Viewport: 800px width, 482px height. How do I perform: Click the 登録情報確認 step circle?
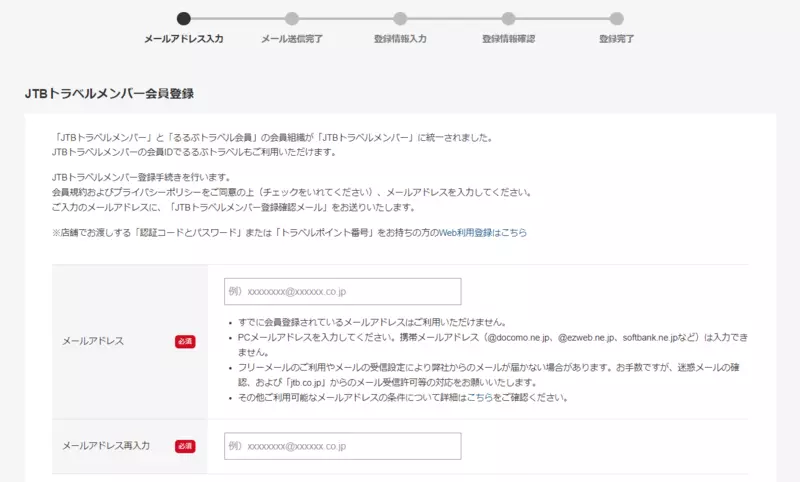[508, 19]
